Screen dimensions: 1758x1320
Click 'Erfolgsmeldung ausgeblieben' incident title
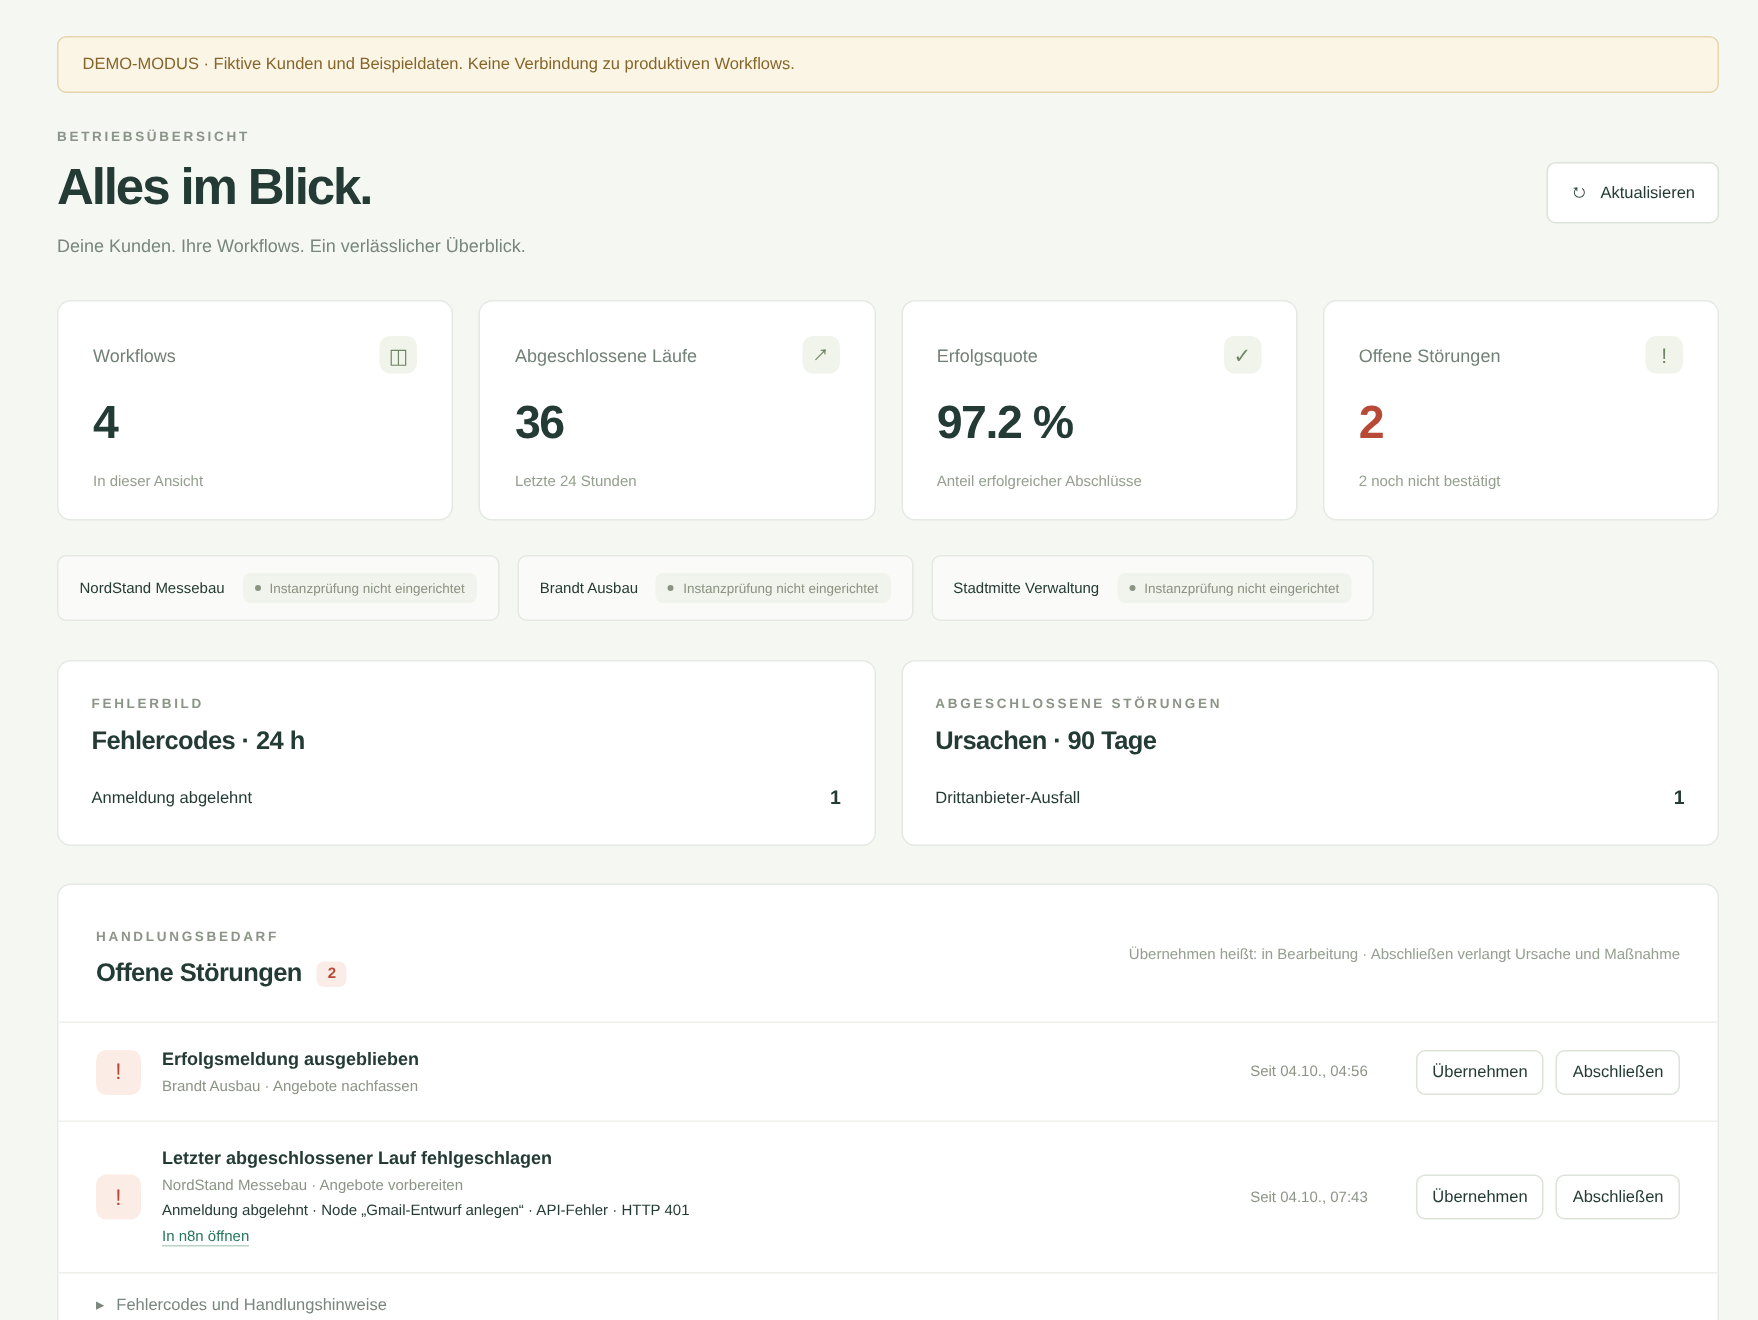coord(290,1059)
